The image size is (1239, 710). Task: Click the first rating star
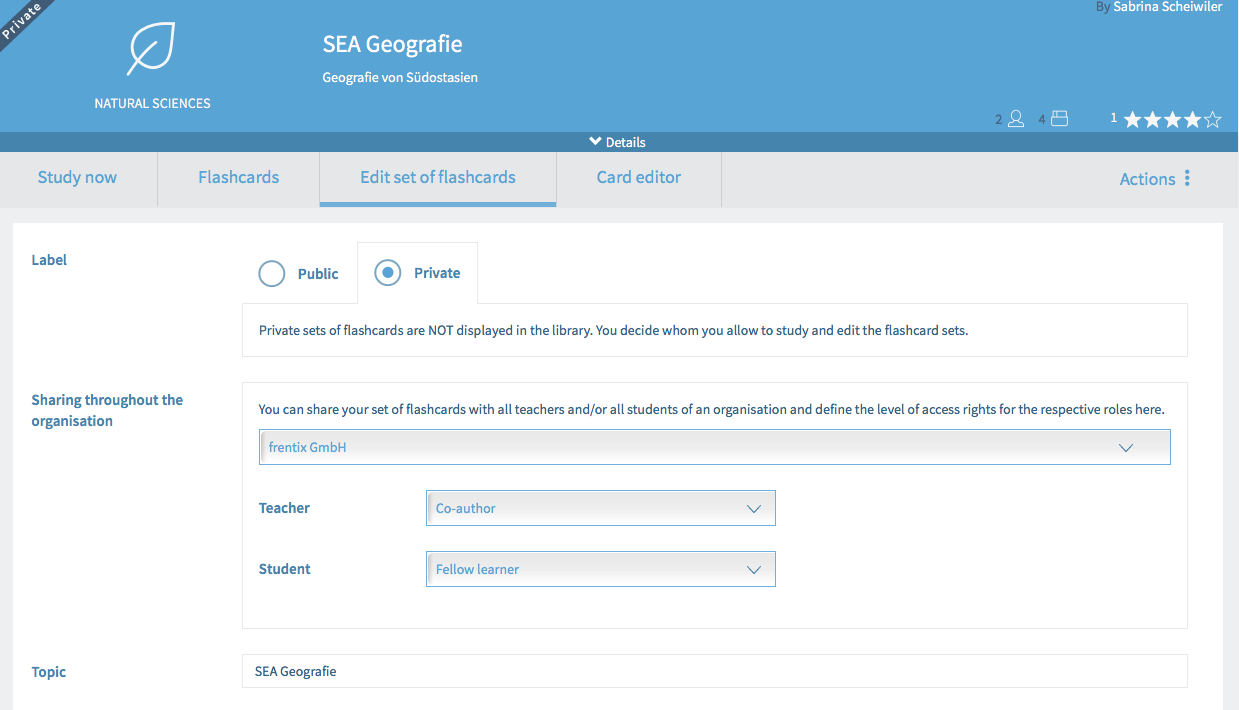click(x=1133, y=120)
